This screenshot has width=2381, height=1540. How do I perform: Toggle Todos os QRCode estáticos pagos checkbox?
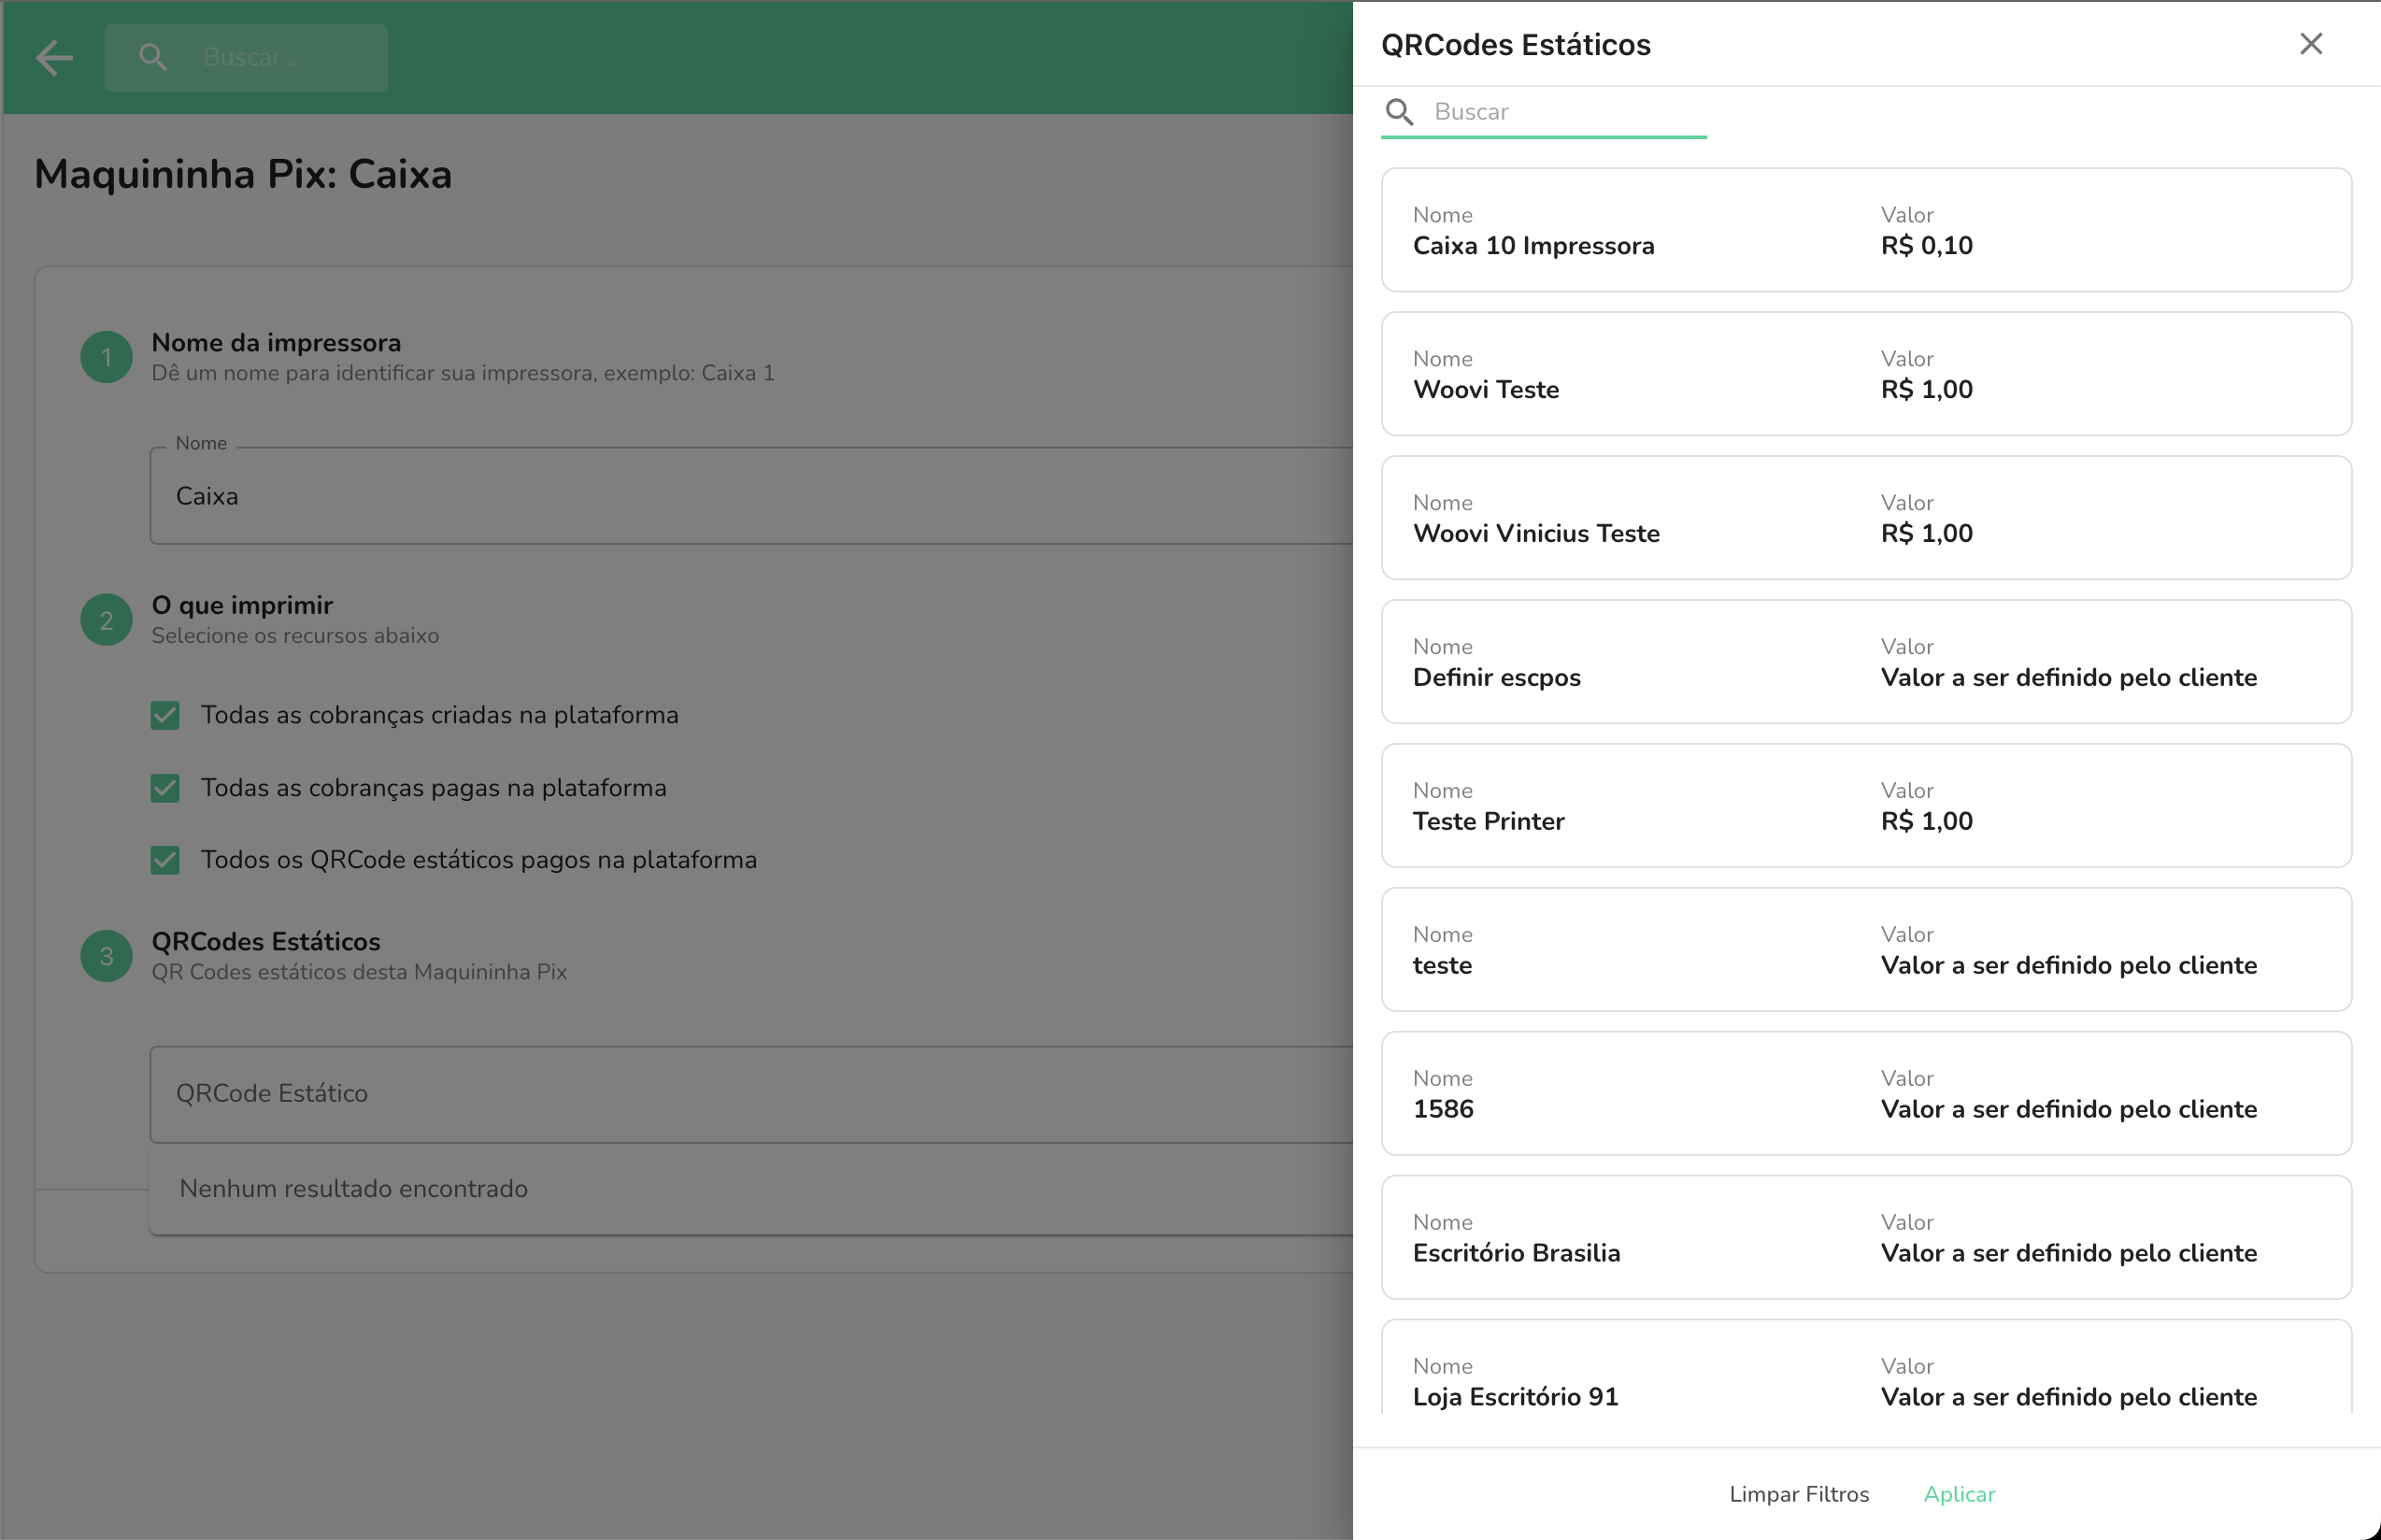165,860
